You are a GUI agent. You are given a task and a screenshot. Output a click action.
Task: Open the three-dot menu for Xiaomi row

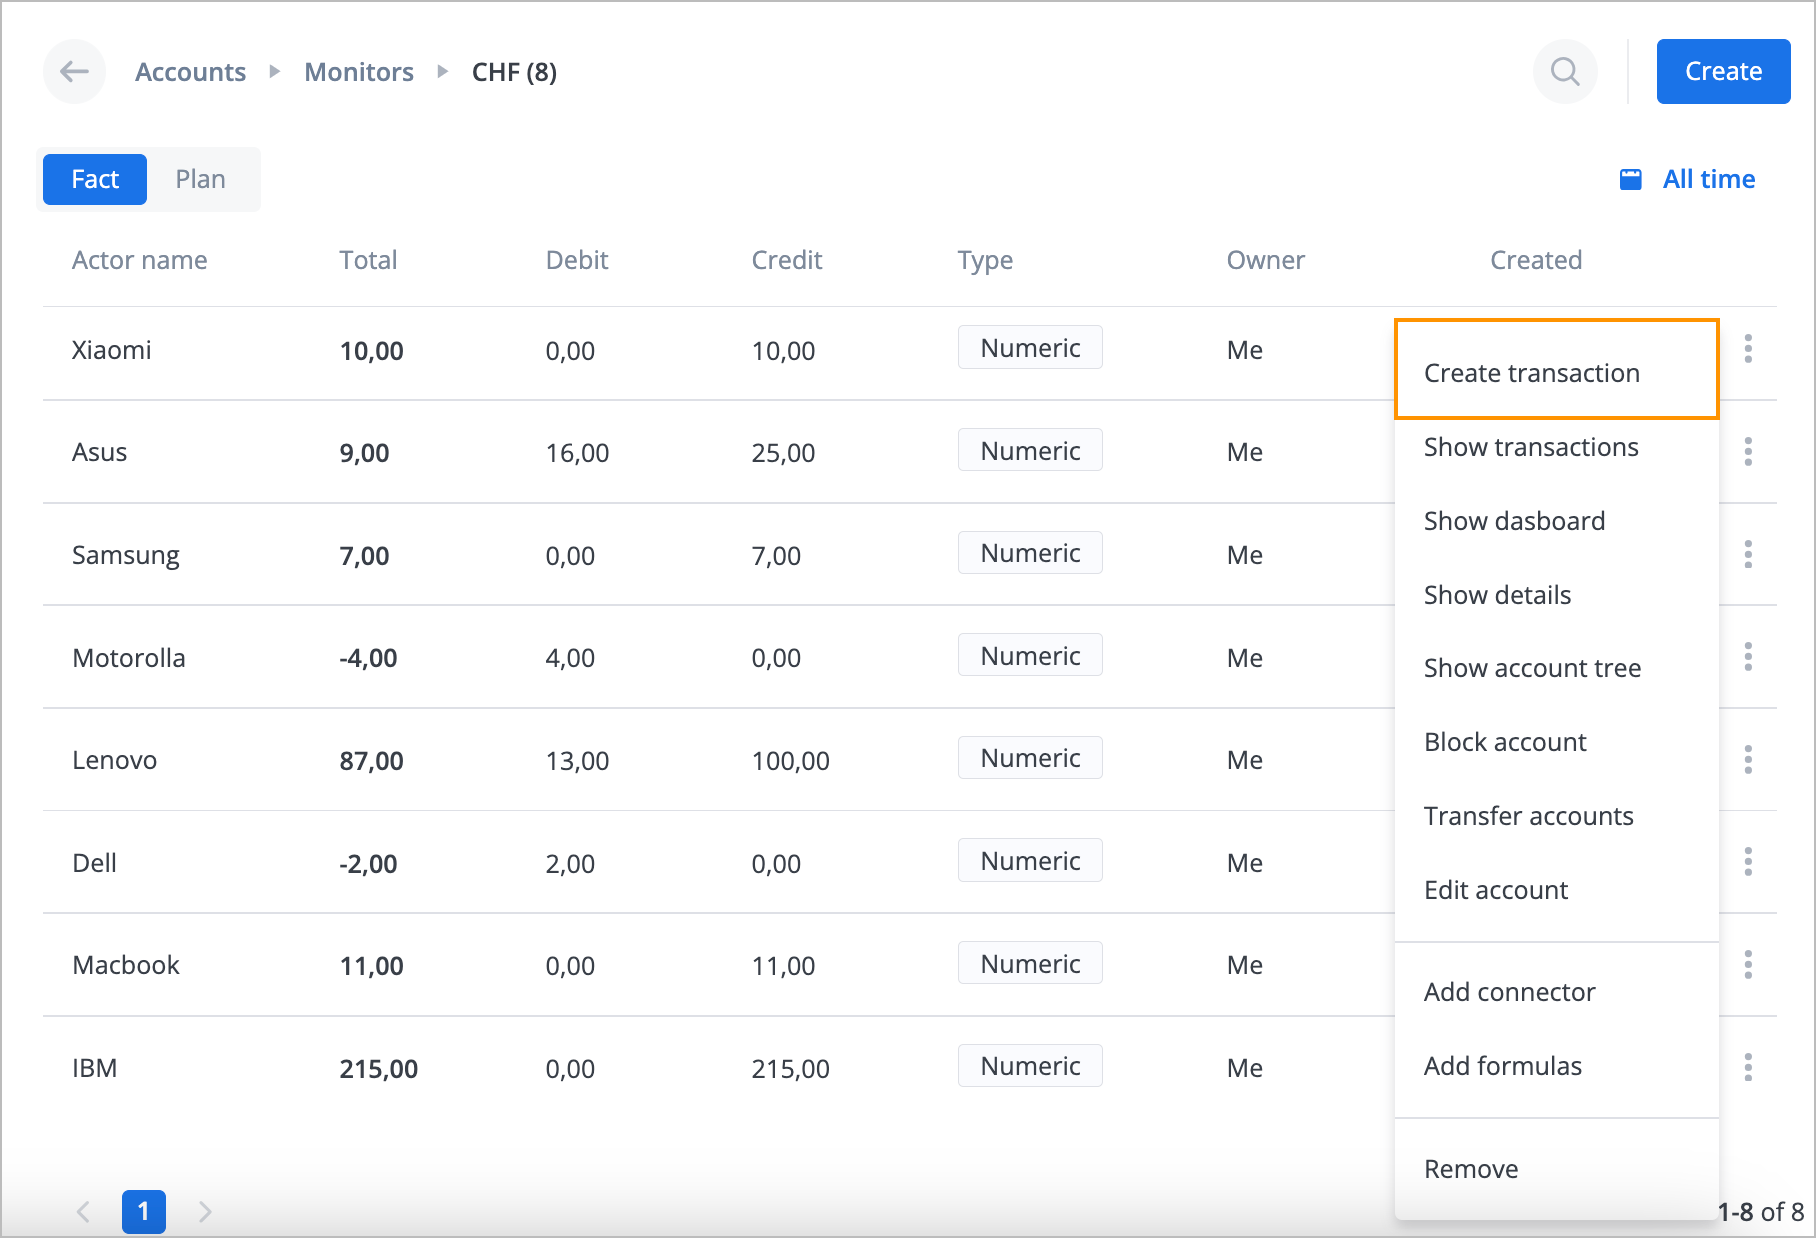[1748, 349]
